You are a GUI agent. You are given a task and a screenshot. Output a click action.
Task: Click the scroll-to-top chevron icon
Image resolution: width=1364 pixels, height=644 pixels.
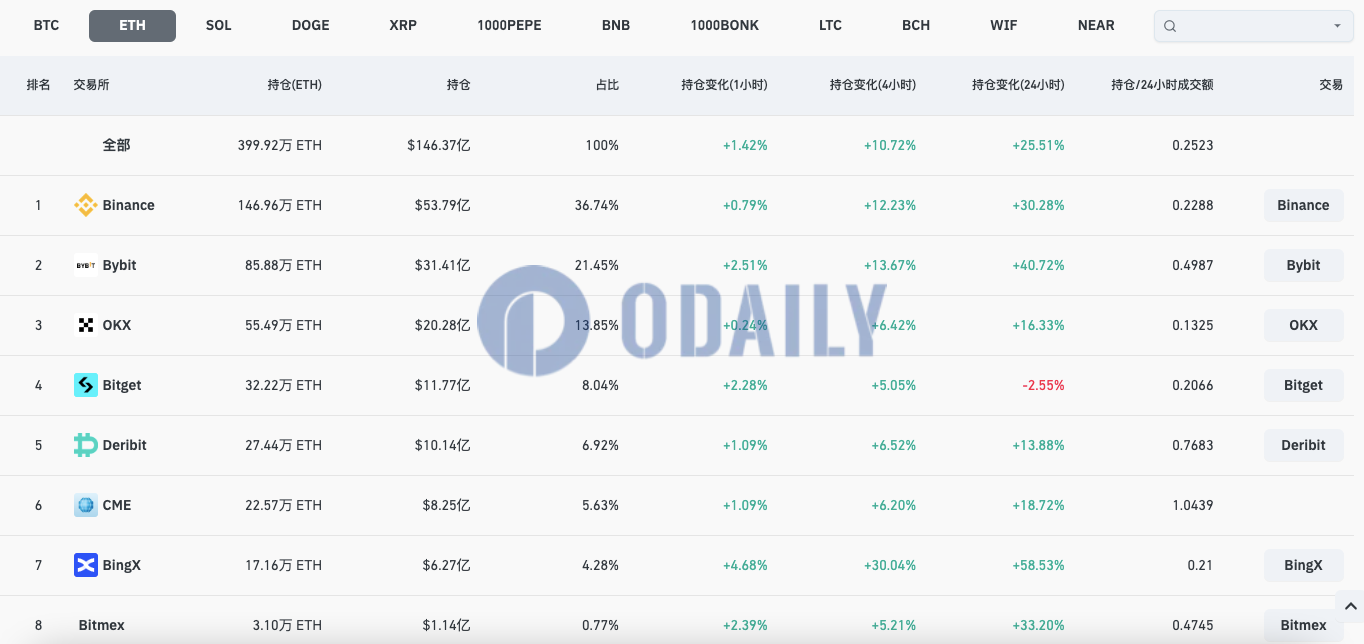pos(1349,606)
